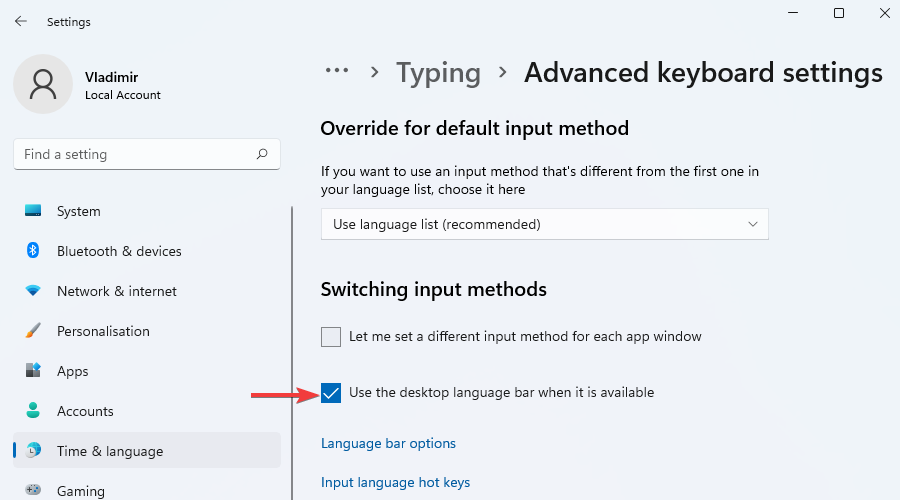The image size is (900, 500).
Task: Go to Typing in the breadcrumb
Action: click(438, 73)
